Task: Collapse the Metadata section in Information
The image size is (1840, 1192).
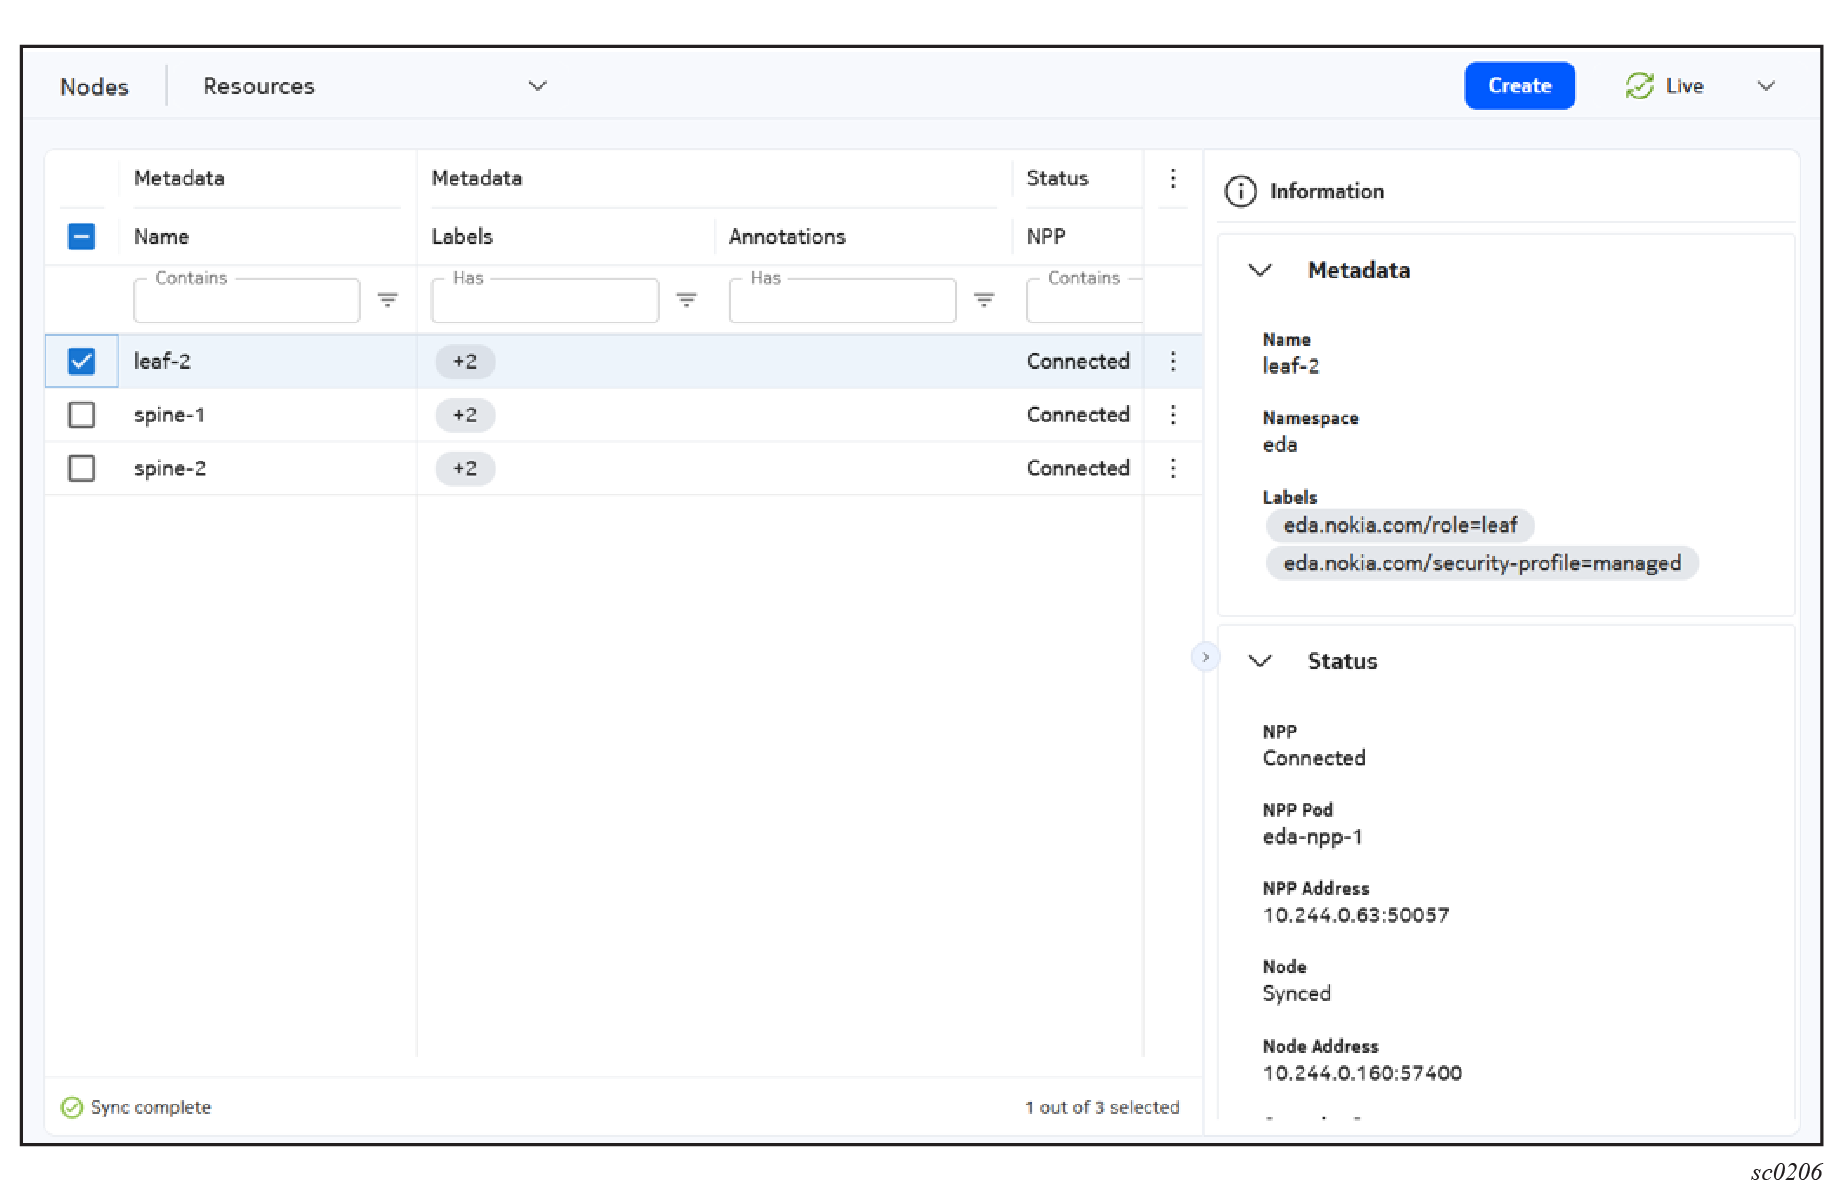Action: point(1260,270)
